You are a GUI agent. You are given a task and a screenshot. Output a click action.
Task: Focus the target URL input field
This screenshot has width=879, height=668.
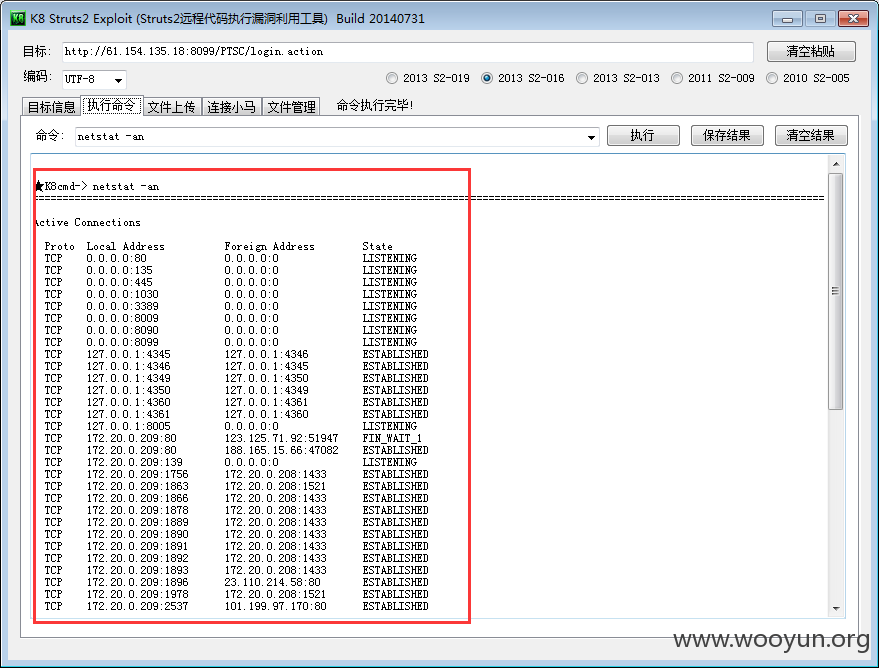[x=408, y=52]
